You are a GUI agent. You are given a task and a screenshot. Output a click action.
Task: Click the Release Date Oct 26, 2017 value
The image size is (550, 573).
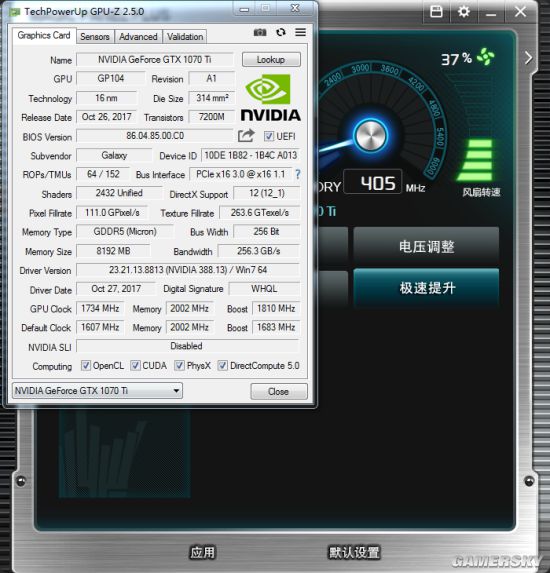(x=106, y=117)
